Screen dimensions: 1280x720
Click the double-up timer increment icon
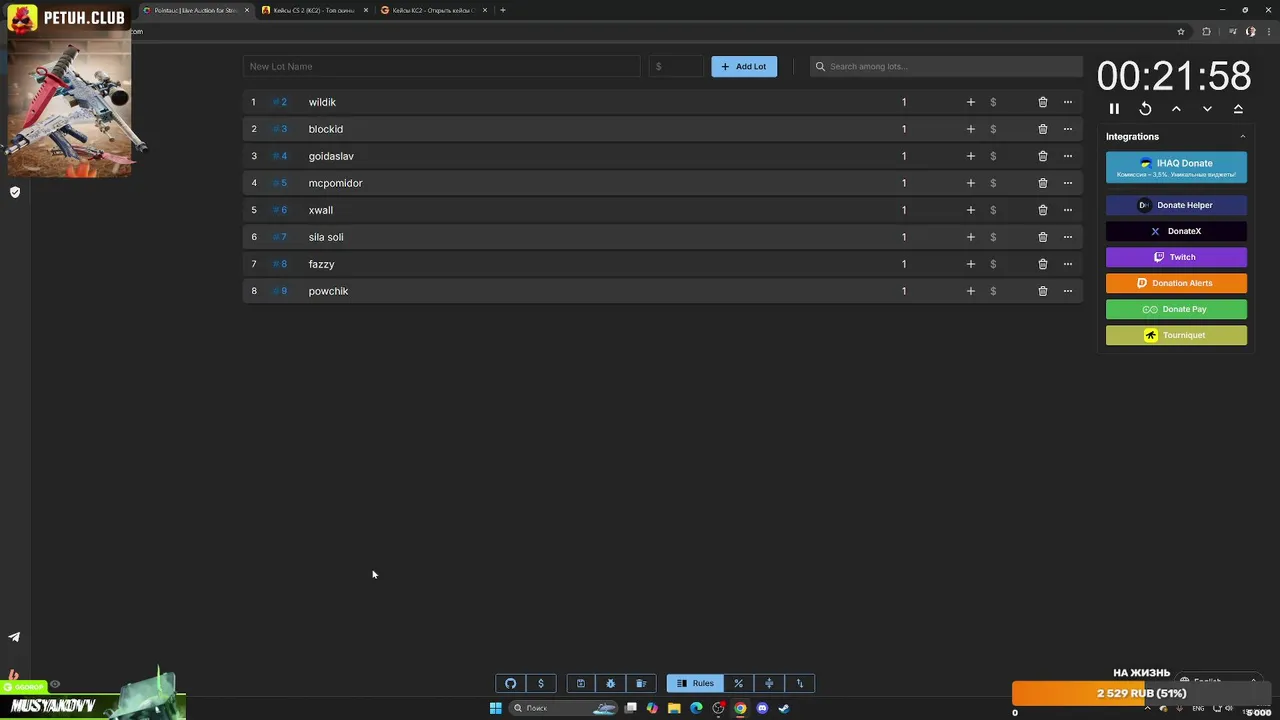1238,109
